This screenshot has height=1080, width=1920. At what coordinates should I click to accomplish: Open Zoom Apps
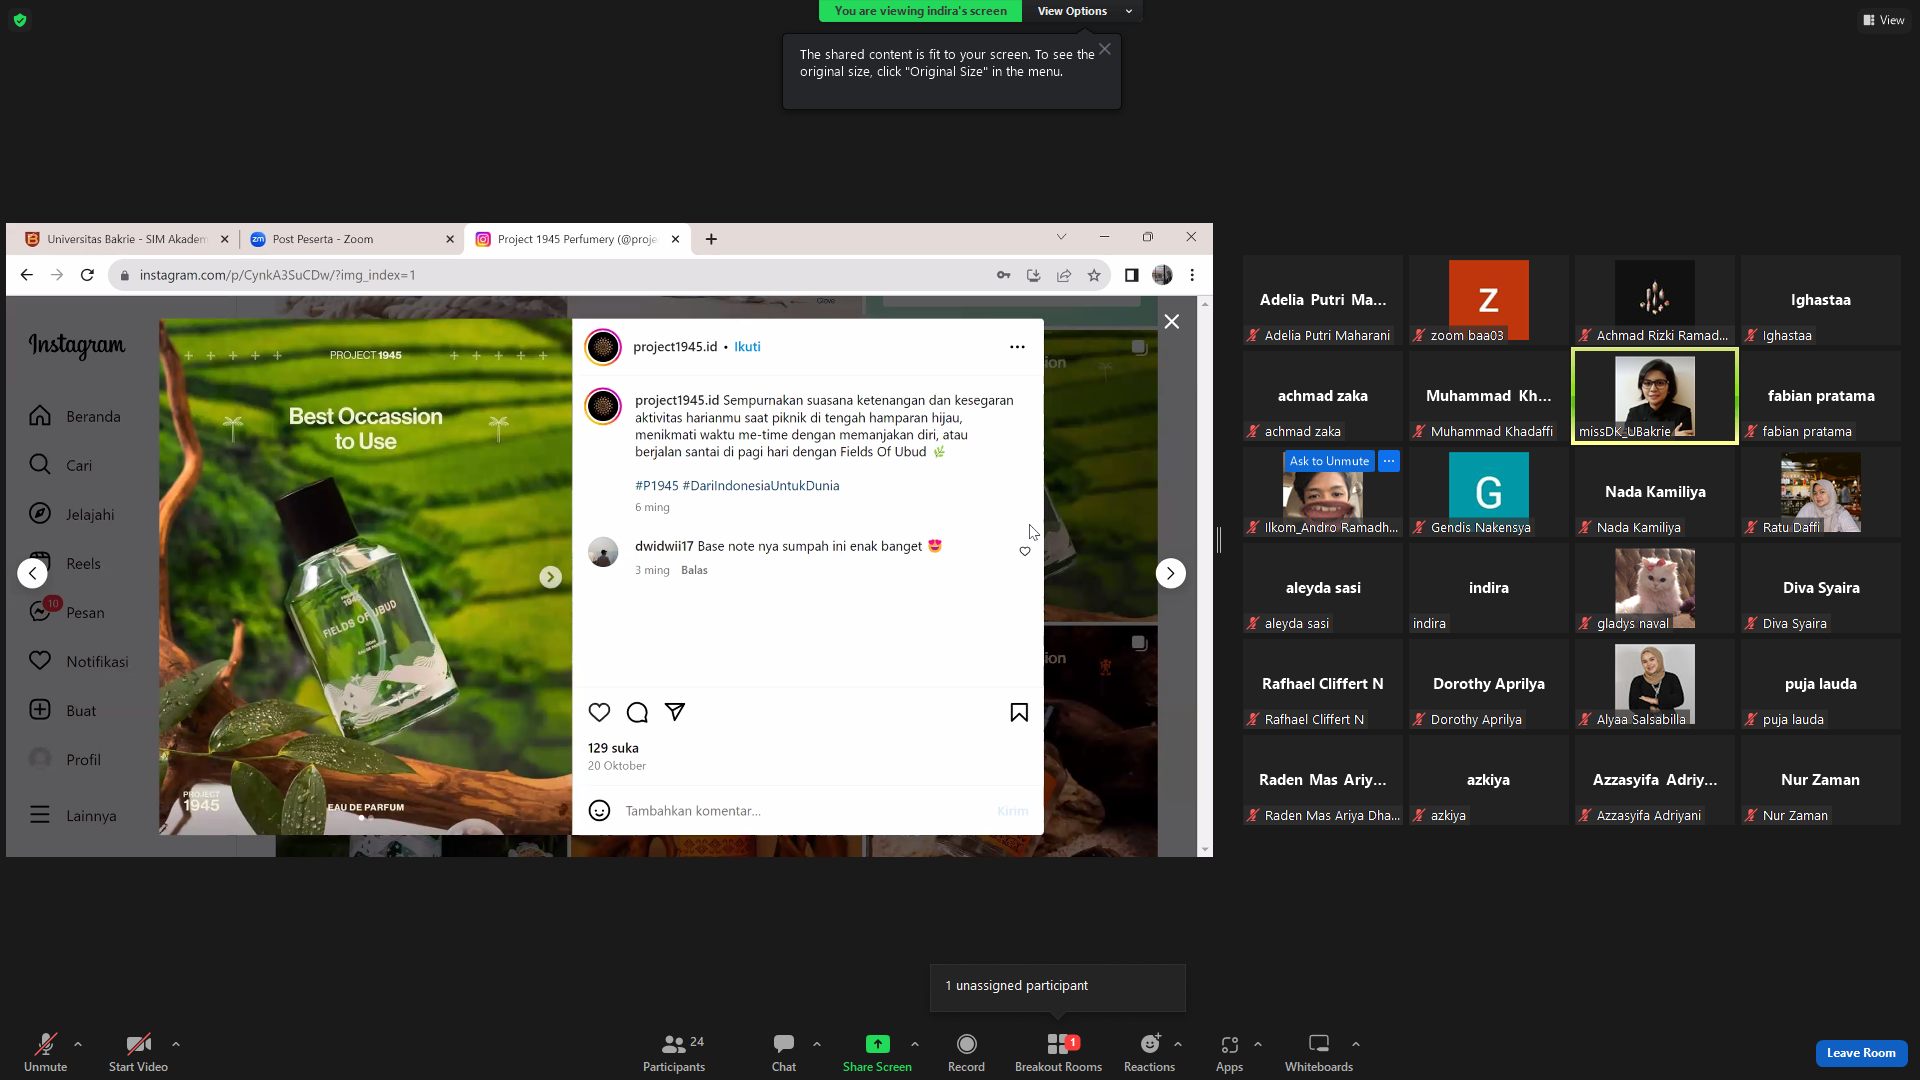coord(1229,1052)
